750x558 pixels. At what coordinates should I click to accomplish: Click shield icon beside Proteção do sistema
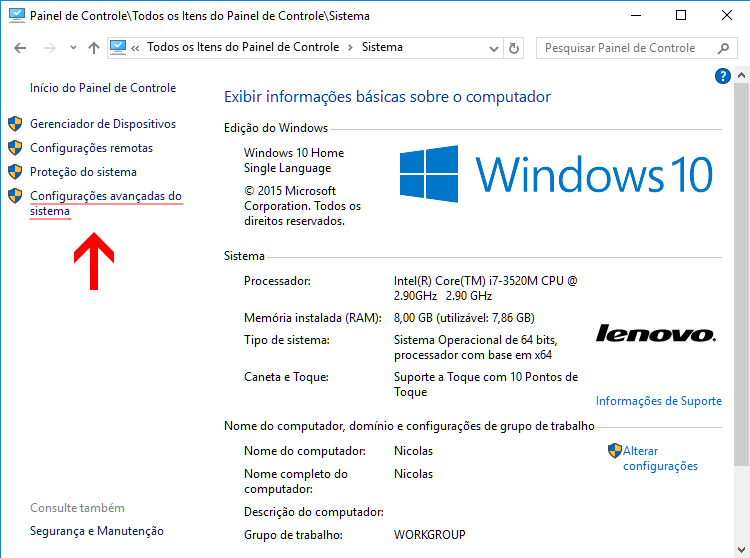pos(15,172)
